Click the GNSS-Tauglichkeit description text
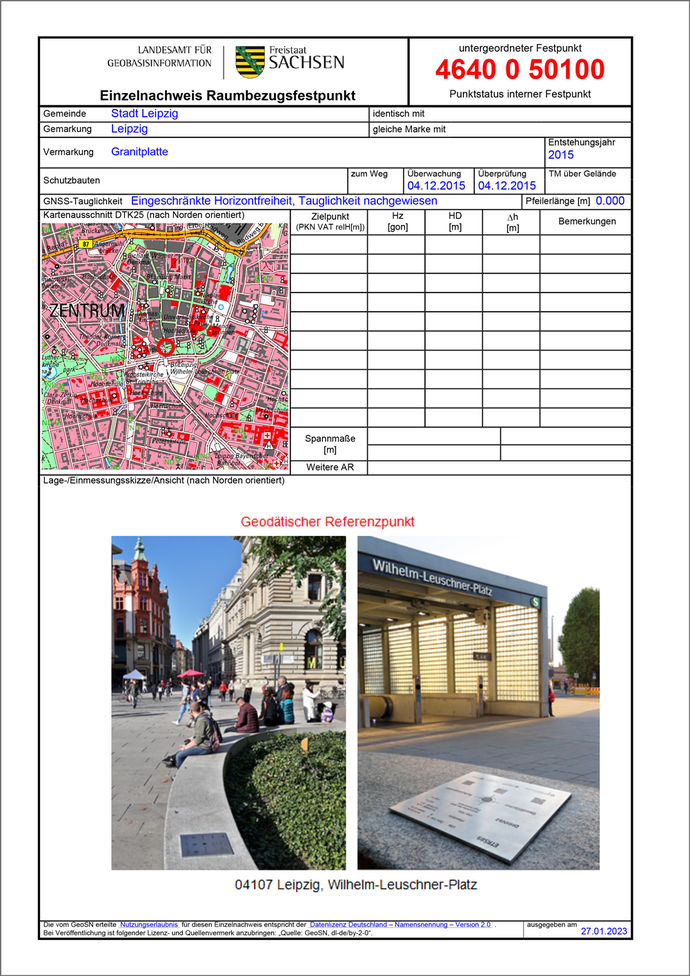 [x=284, y=201]
